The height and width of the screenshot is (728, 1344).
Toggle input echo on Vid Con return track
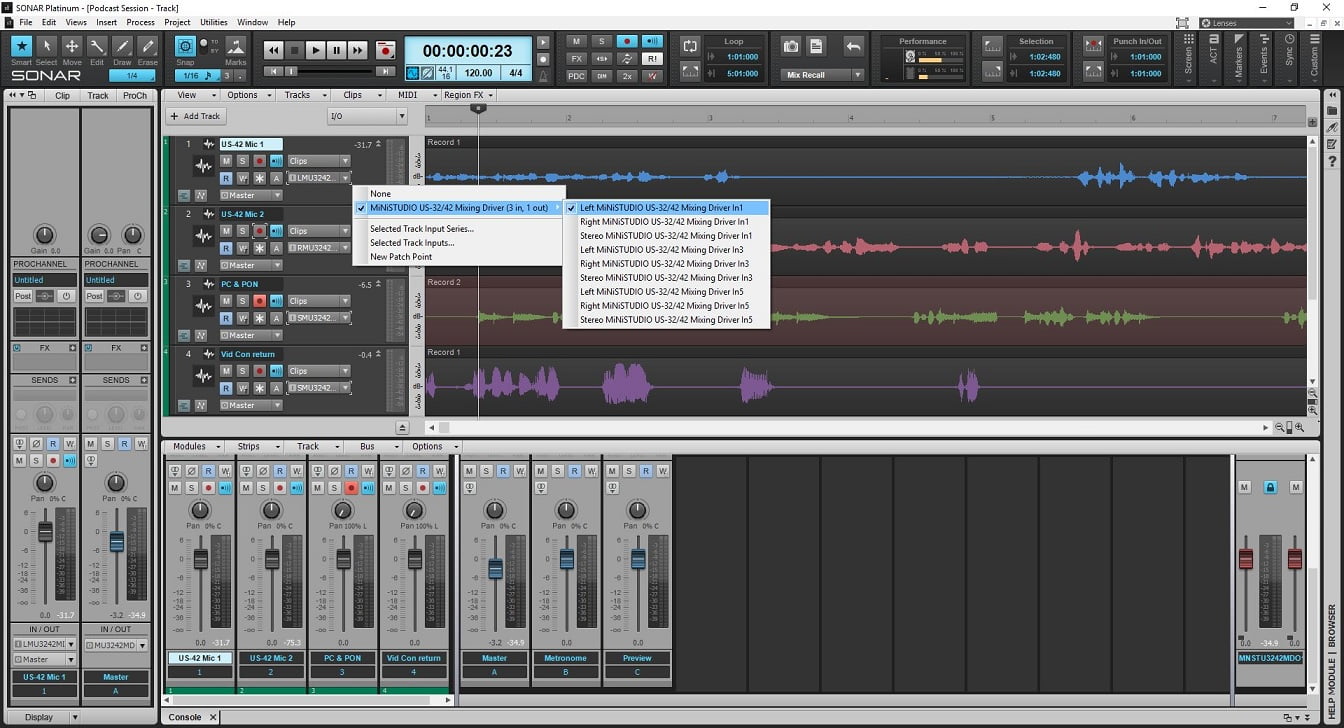(x=277, y=370)
